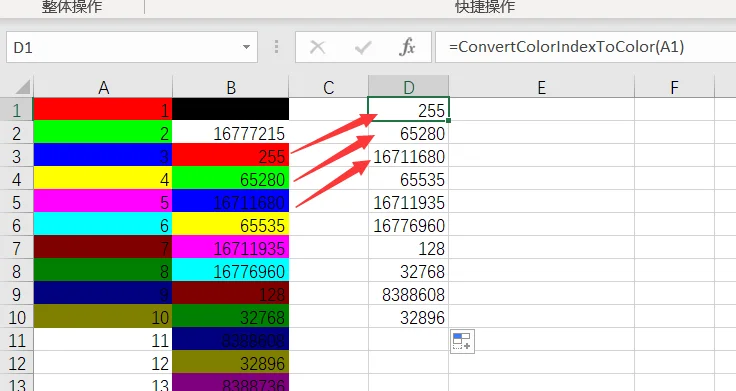This screenshot has width=736, height=391.
Task: Click dark red cell B9 showing 128
Action: point(230,293)
